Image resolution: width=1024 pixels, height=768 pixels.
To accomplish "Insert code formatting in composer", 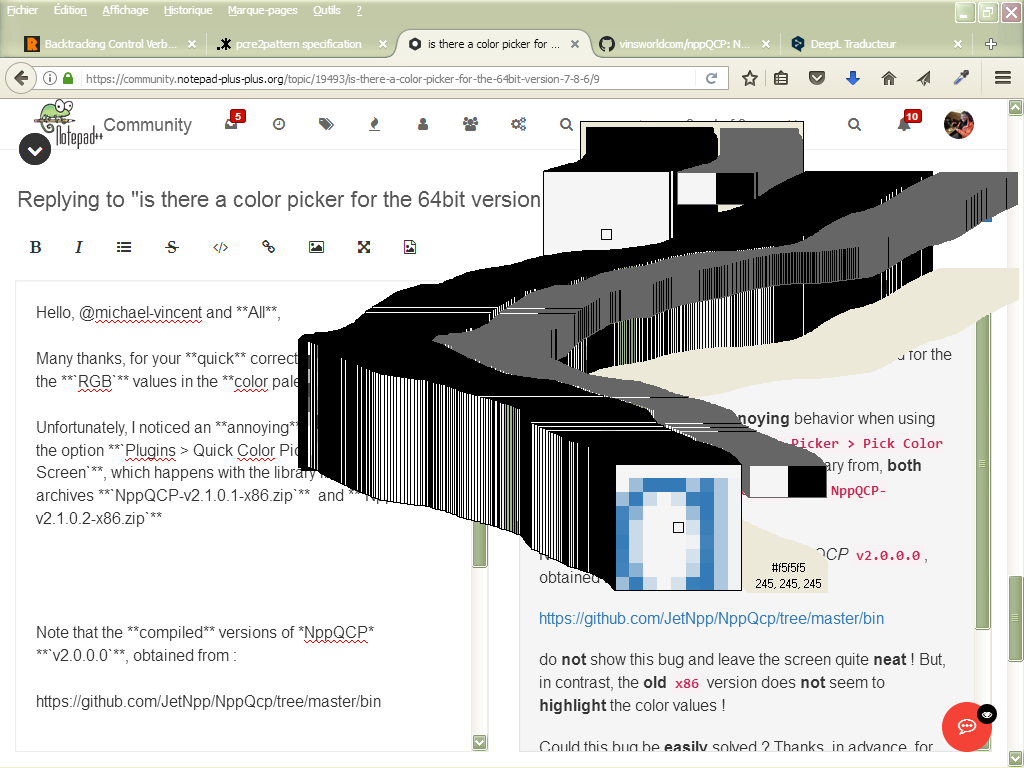I will click(x=220, y=247).
